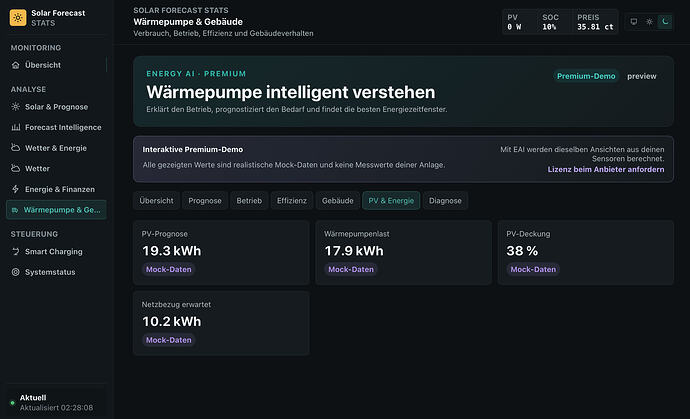Viewport: 690px width, 419px height.
Task: Click the Wärmepumpe intelligent verstehen heading
Action: pyautogui.click(x=290, y=92)
